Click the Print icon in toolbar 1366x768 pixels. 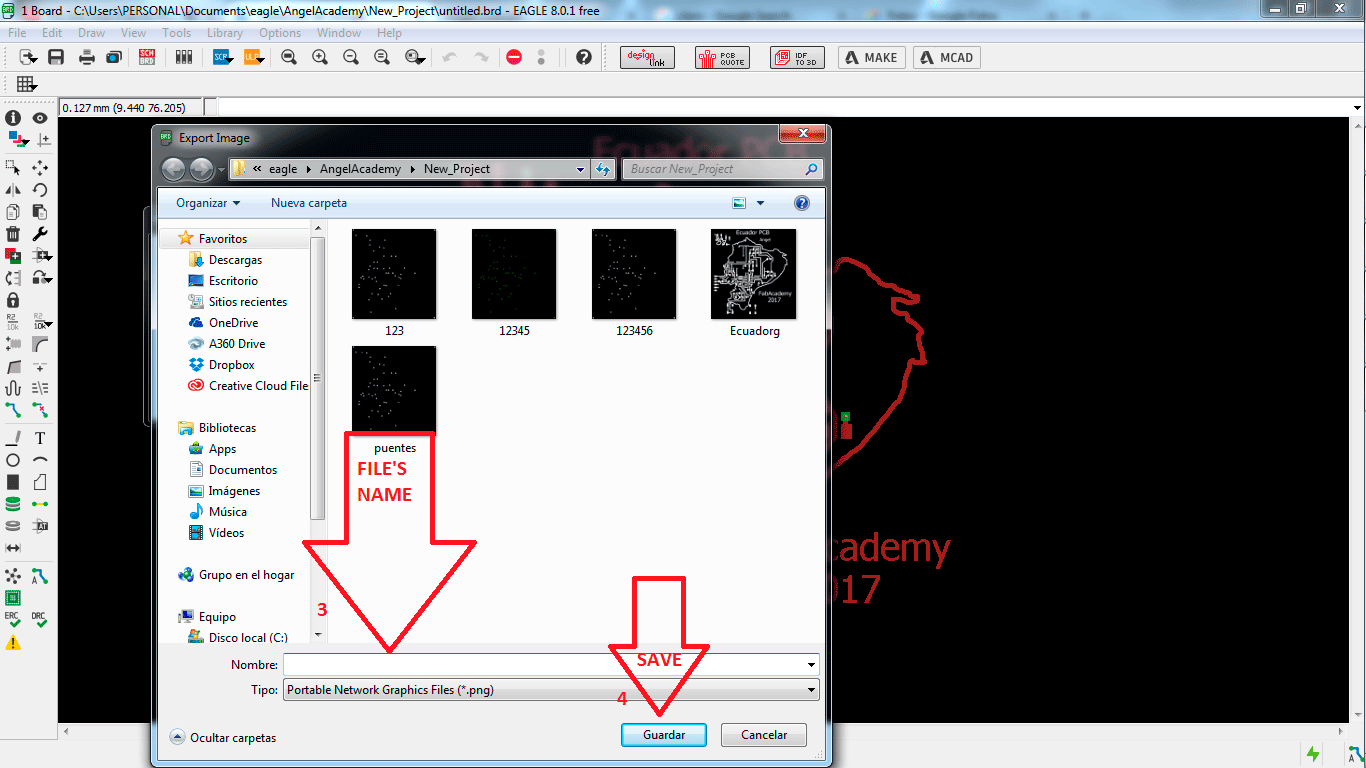pyautogui.click(x=87, y=57)
